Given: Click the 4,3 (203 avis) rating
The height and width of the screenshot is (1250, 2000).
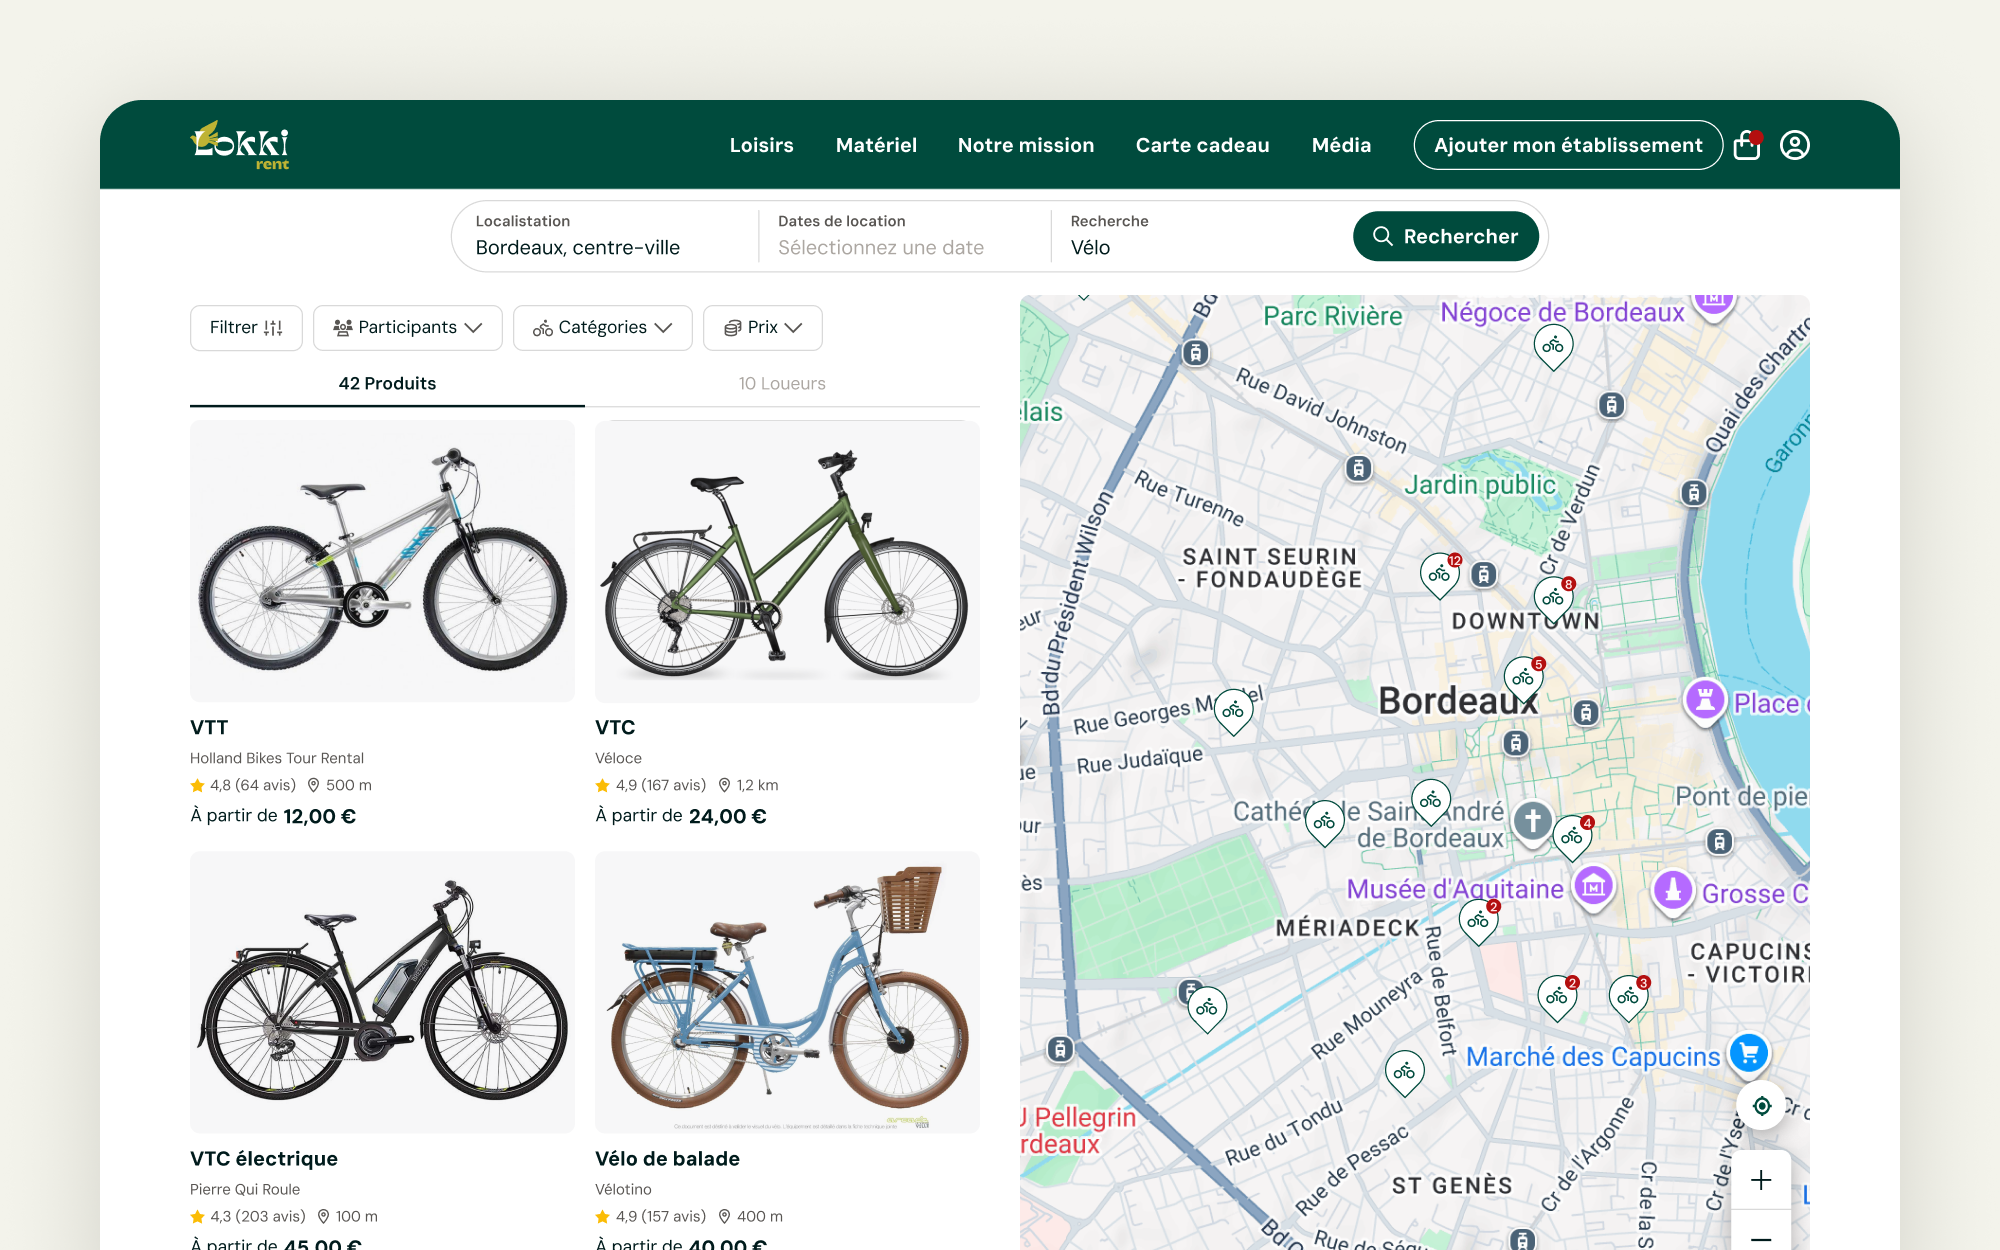Looking at the screenshot, I should (248, 1216).
